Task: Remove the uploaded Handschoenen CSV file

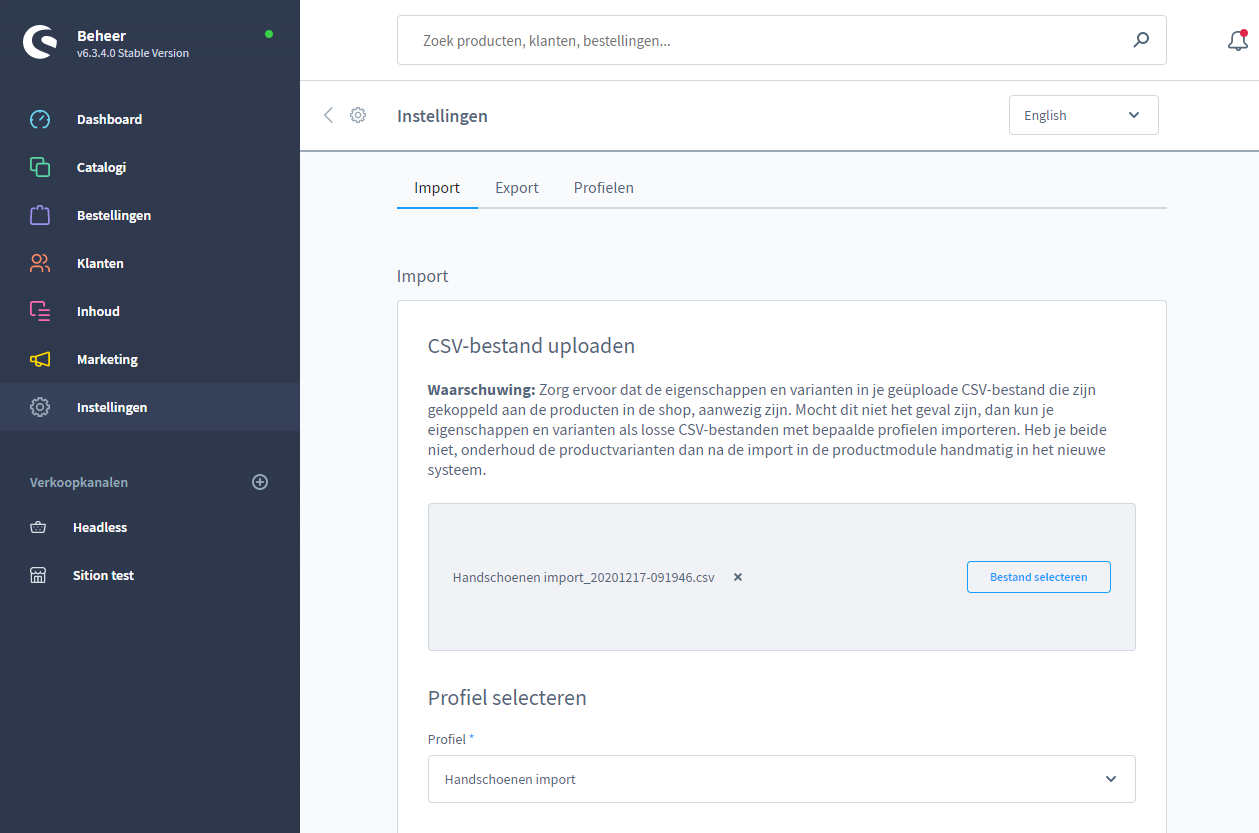Action: click(x=738, y=577)
